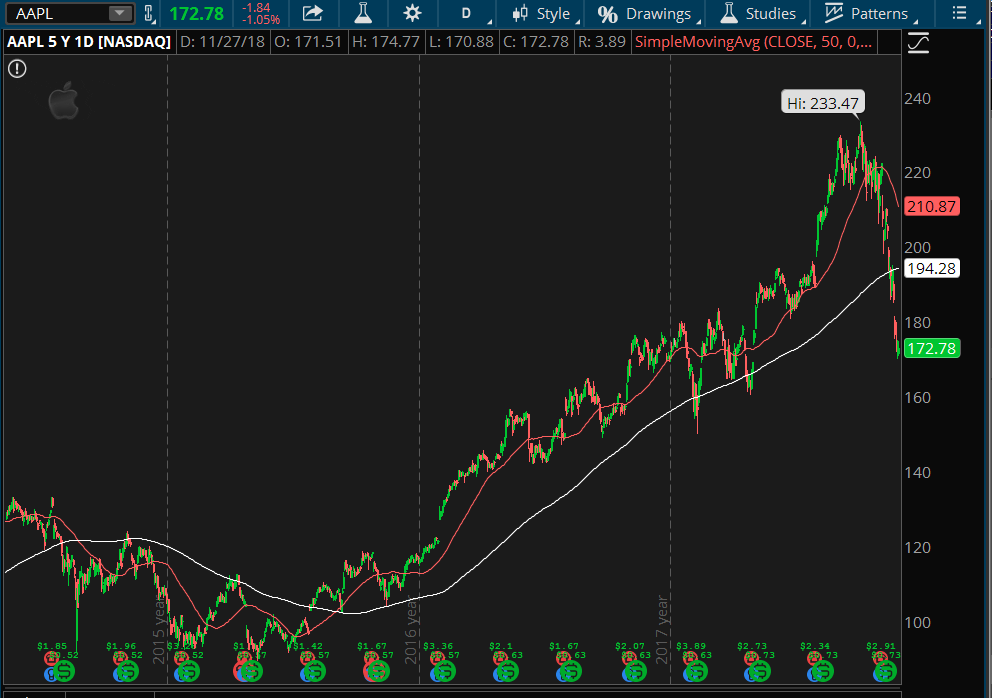Select the drawing tool icon above price axis
992x698 pixels.
click(918, 43)
